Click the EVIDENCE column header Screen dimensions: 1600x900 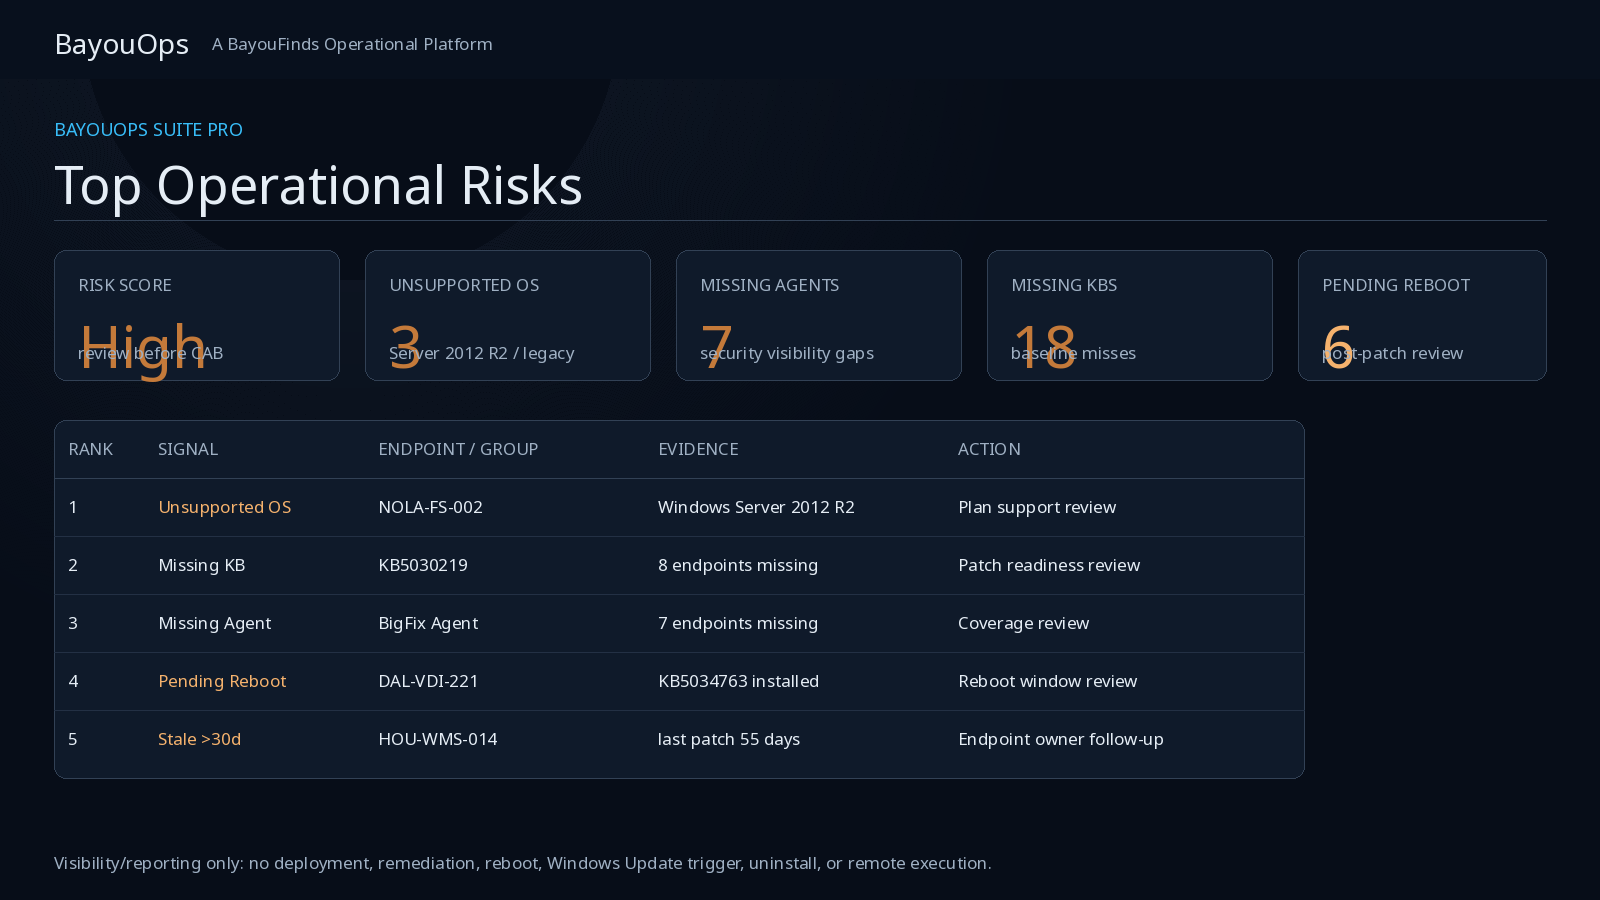coord(698,449)
